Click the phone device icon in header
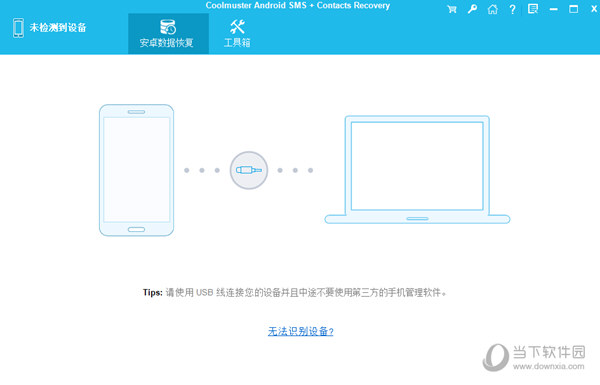This screenshot has height=385, width=600. click(18, 28)
